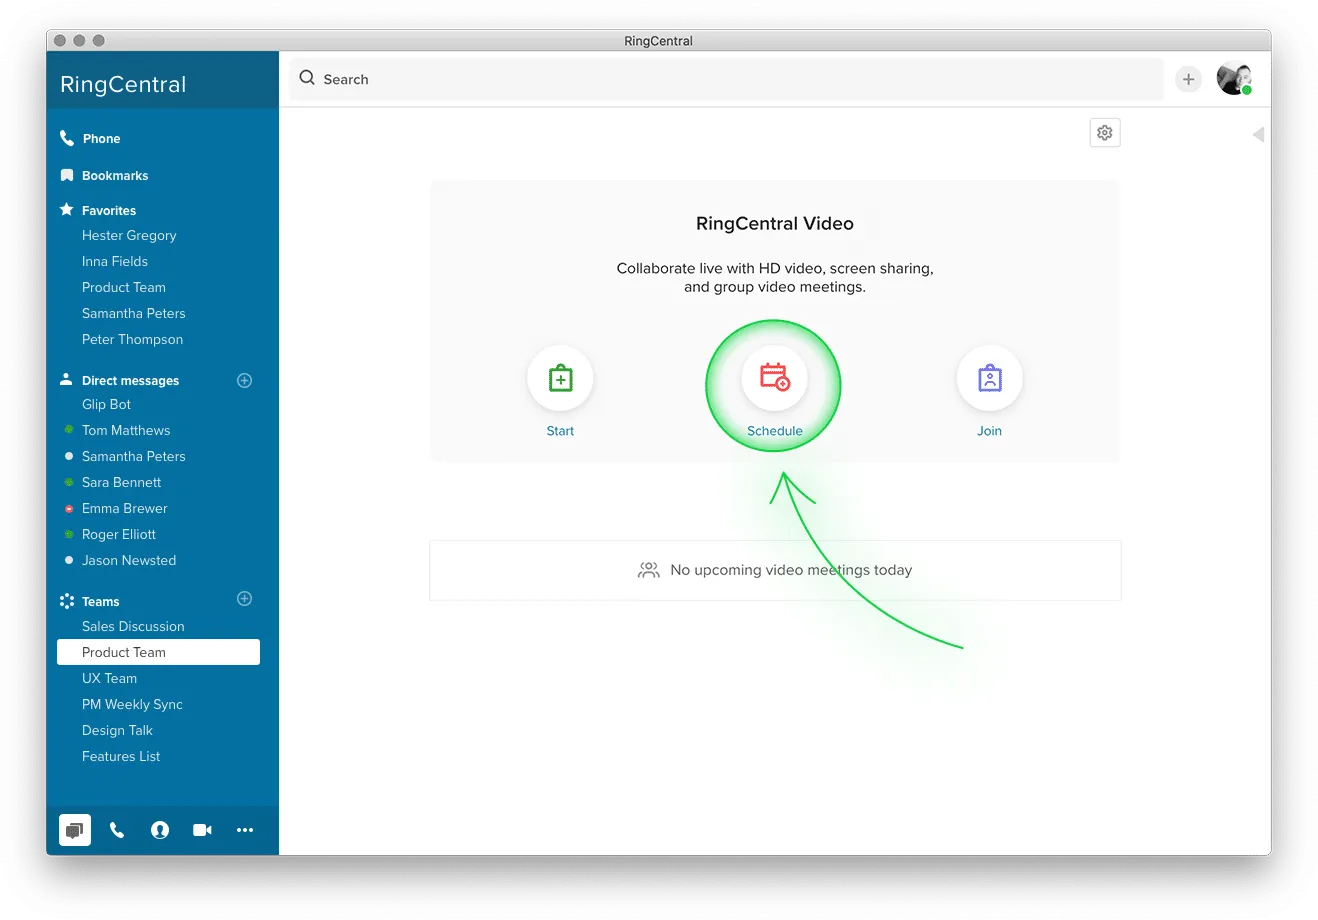Open the contacts icon in bottom bar
This screenshot has height=920, width=1318.
click(x=160, y=830)
